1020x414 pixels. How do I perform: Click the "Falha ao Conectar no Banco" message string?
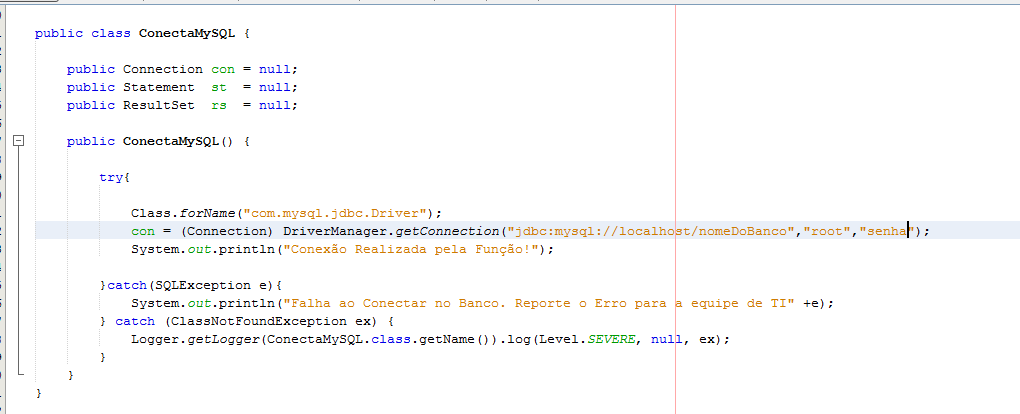(537, 303)
